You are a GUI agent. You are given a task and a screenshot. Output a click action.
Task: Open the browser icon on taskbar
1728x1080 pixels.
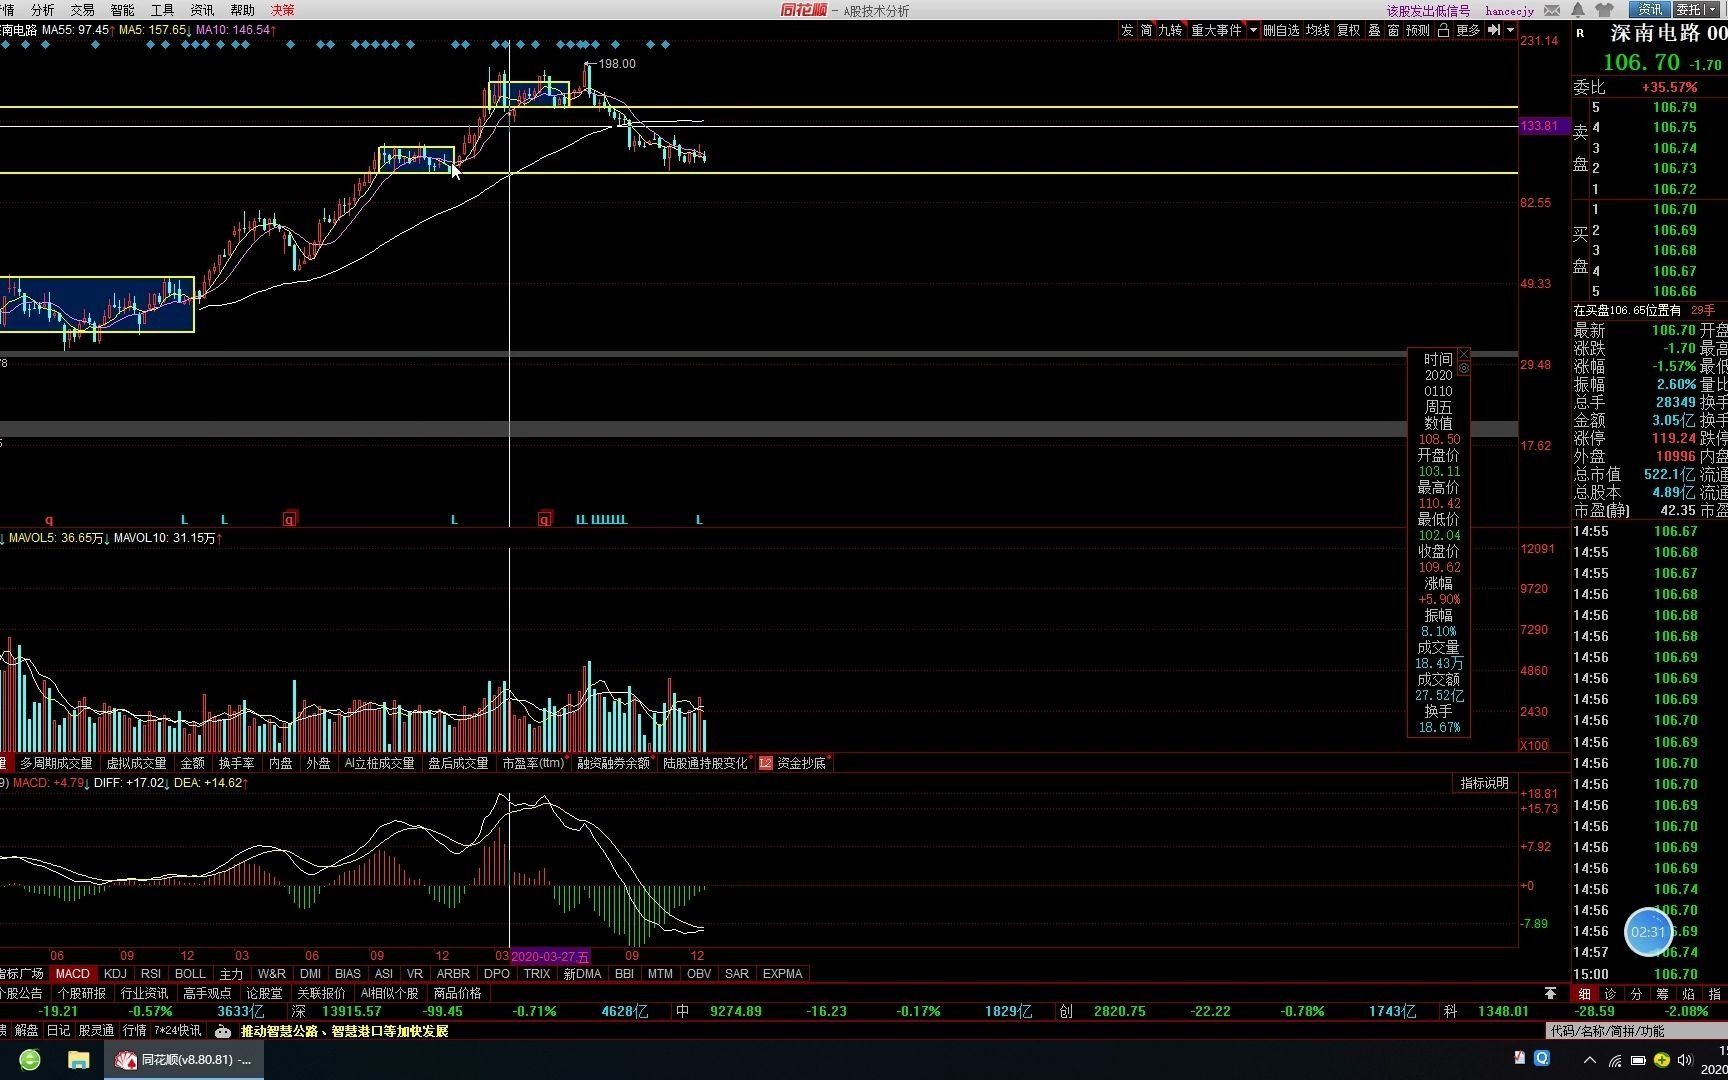point(30,1060)
